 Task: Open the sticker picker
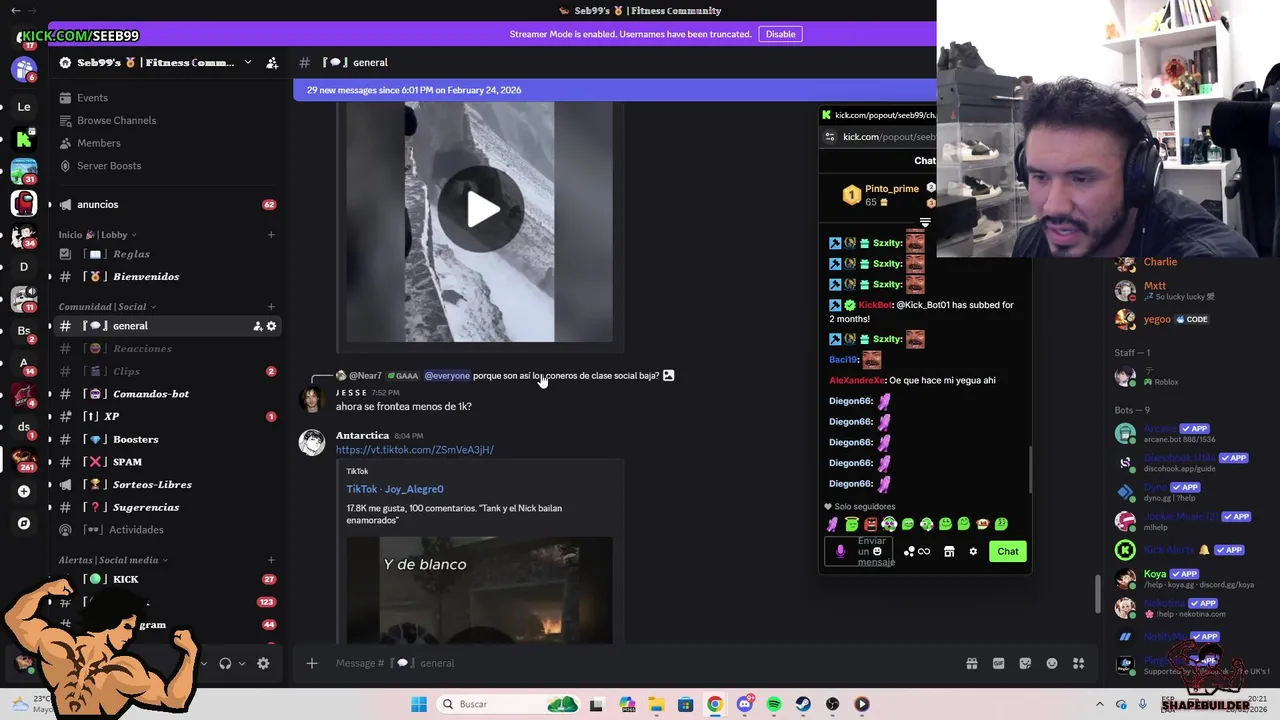pyautogui.click(x=1025, y=663)
